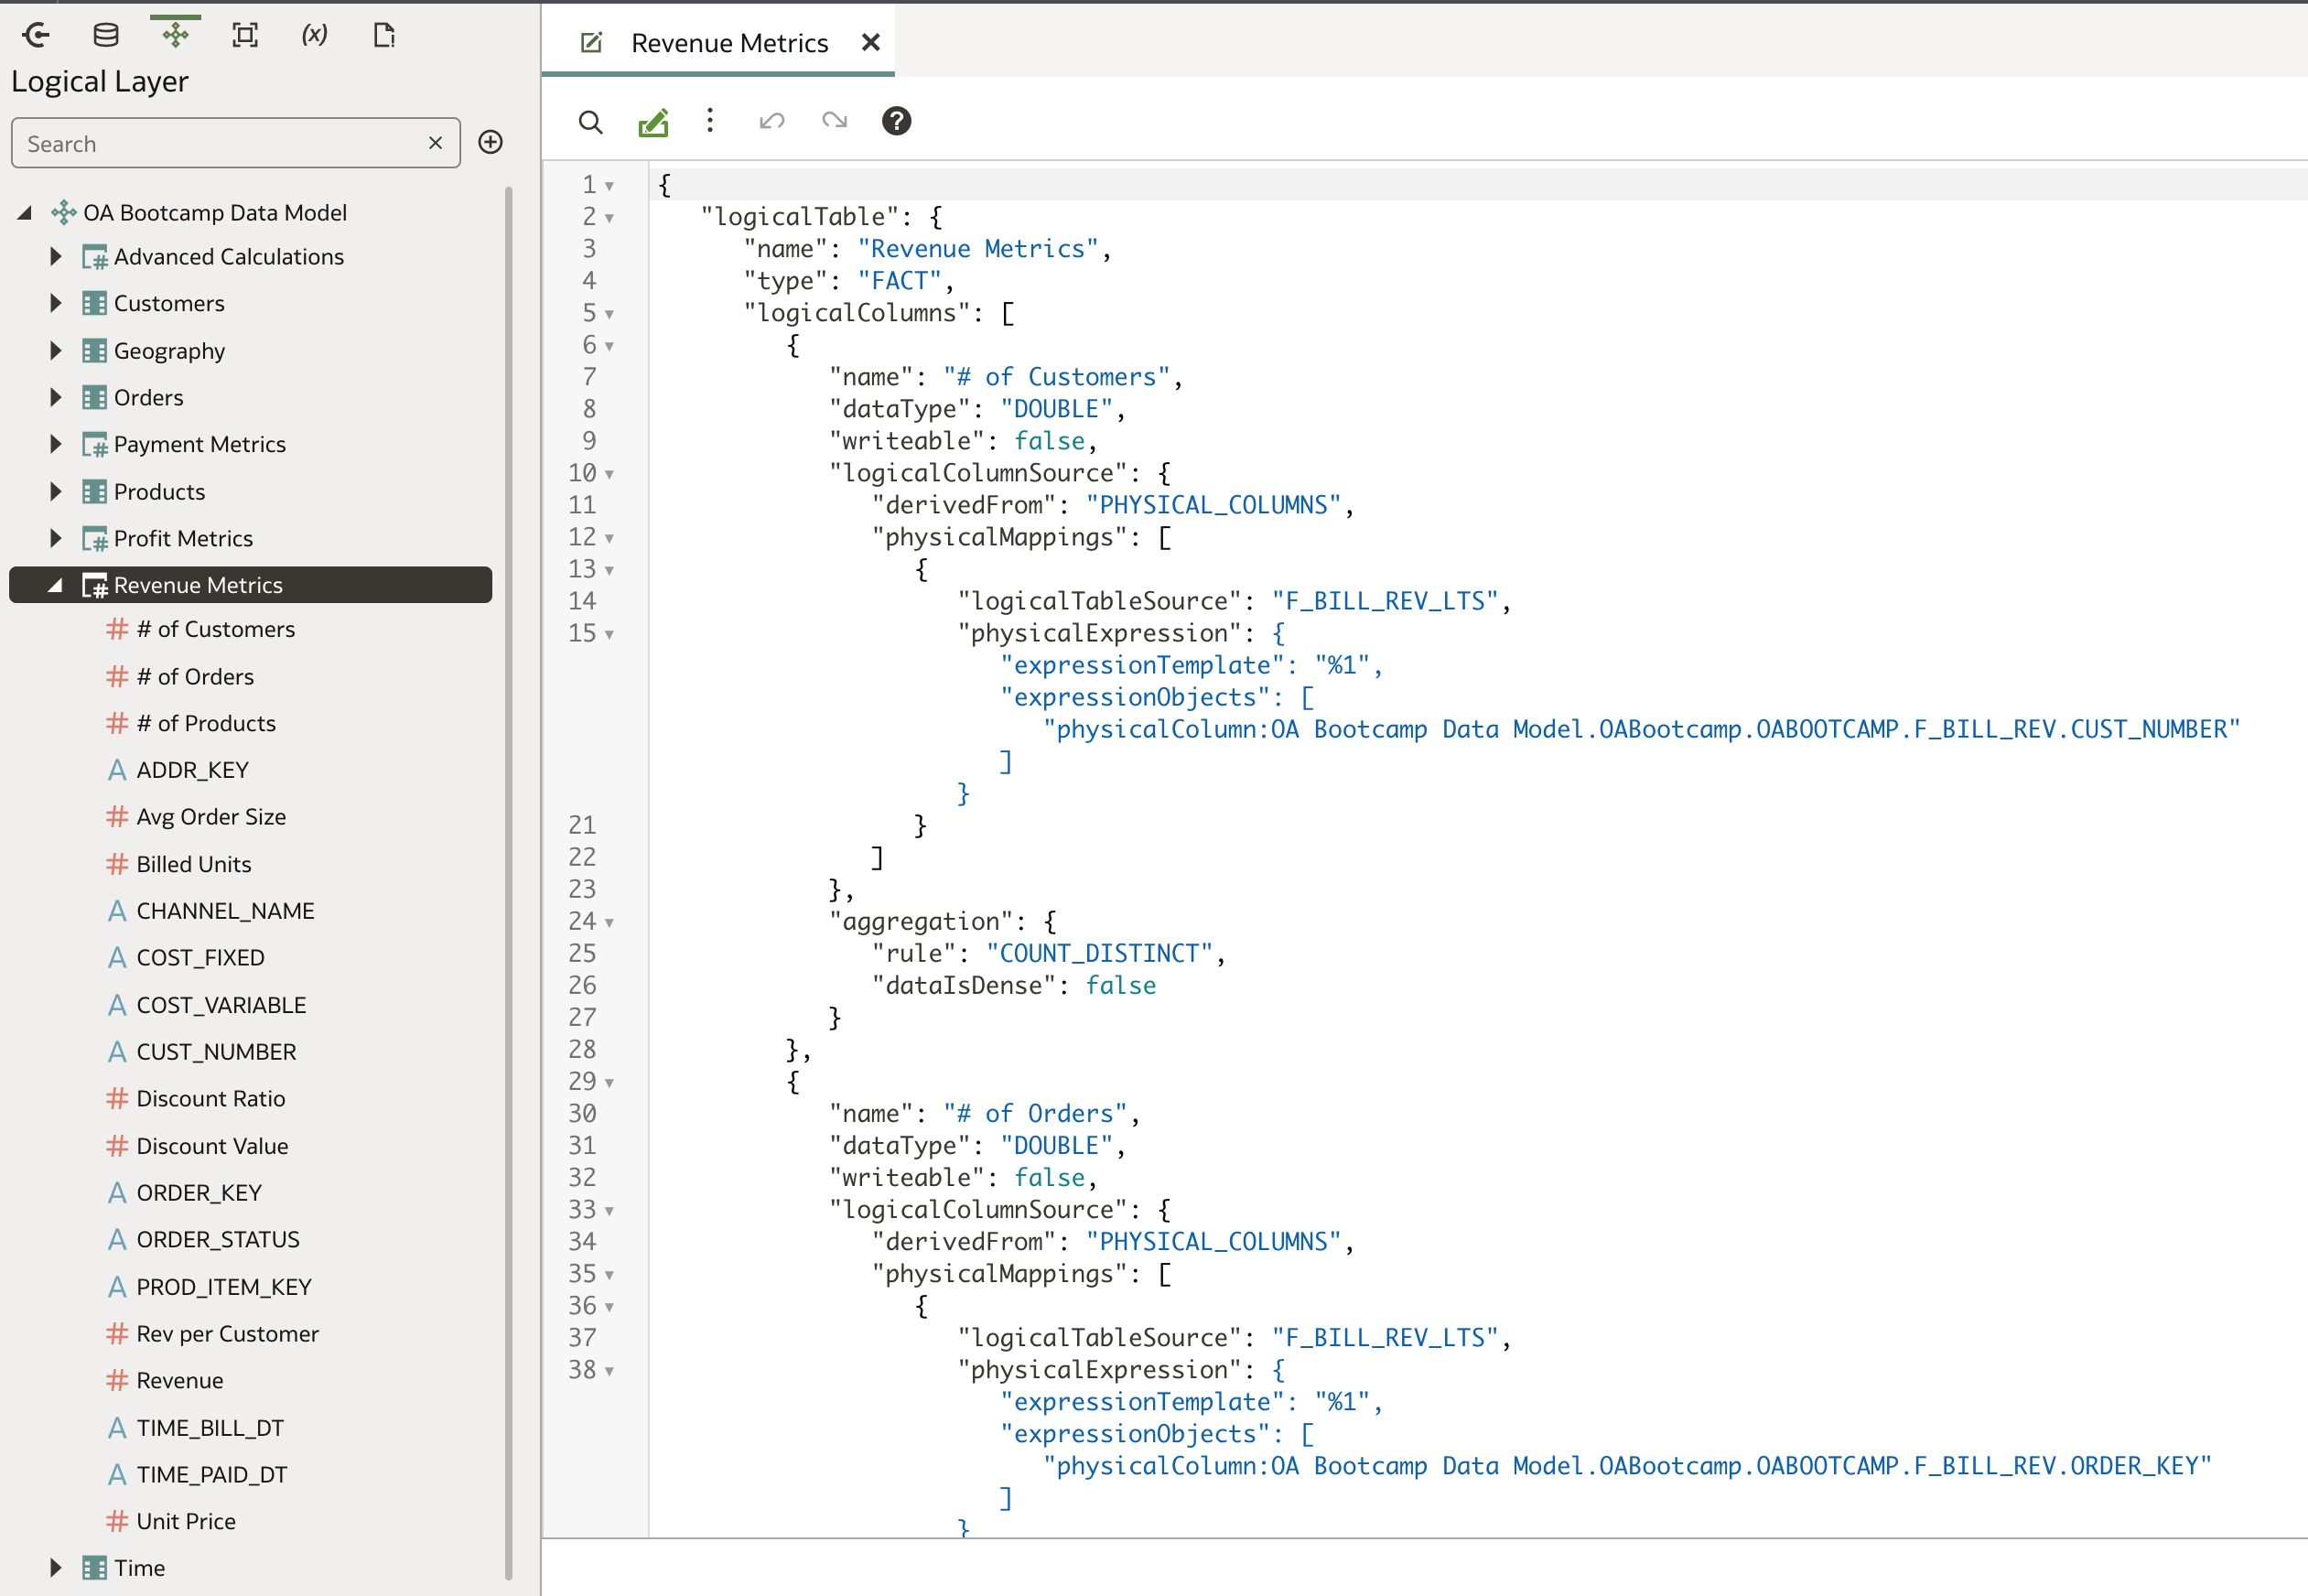This screenshot has width=2308, height=1596.
Task: Fold code at line 29
Action: point(609,1082)
